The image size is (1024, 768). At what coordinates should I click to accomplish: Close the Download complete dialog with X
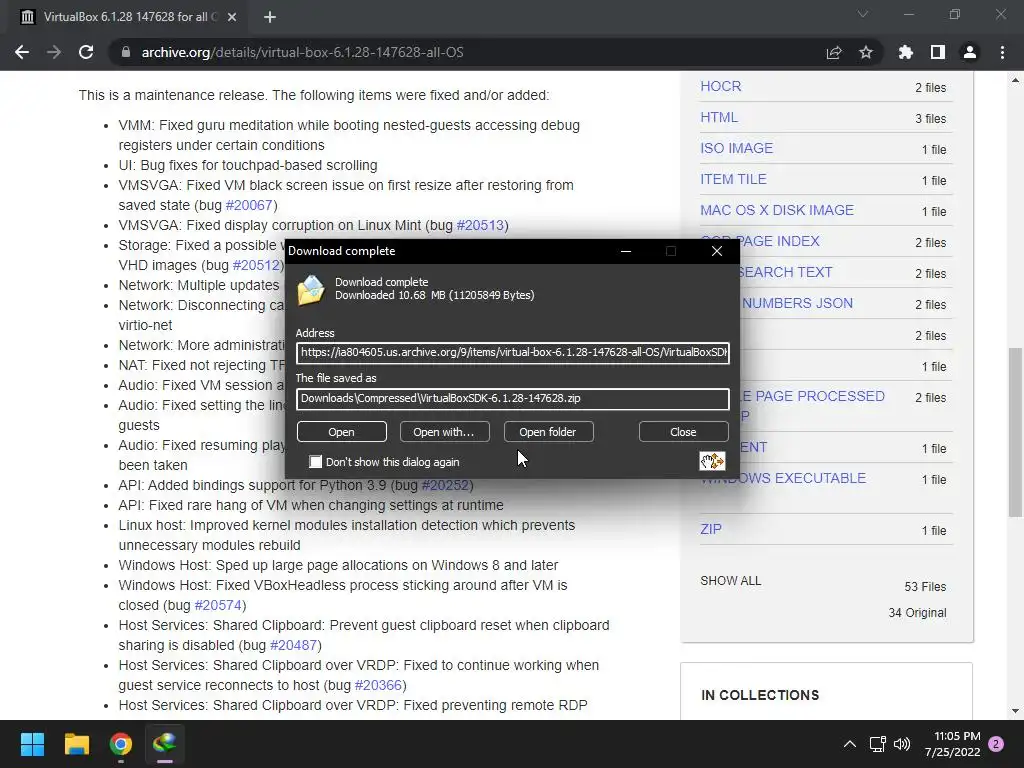click(716, 251)
